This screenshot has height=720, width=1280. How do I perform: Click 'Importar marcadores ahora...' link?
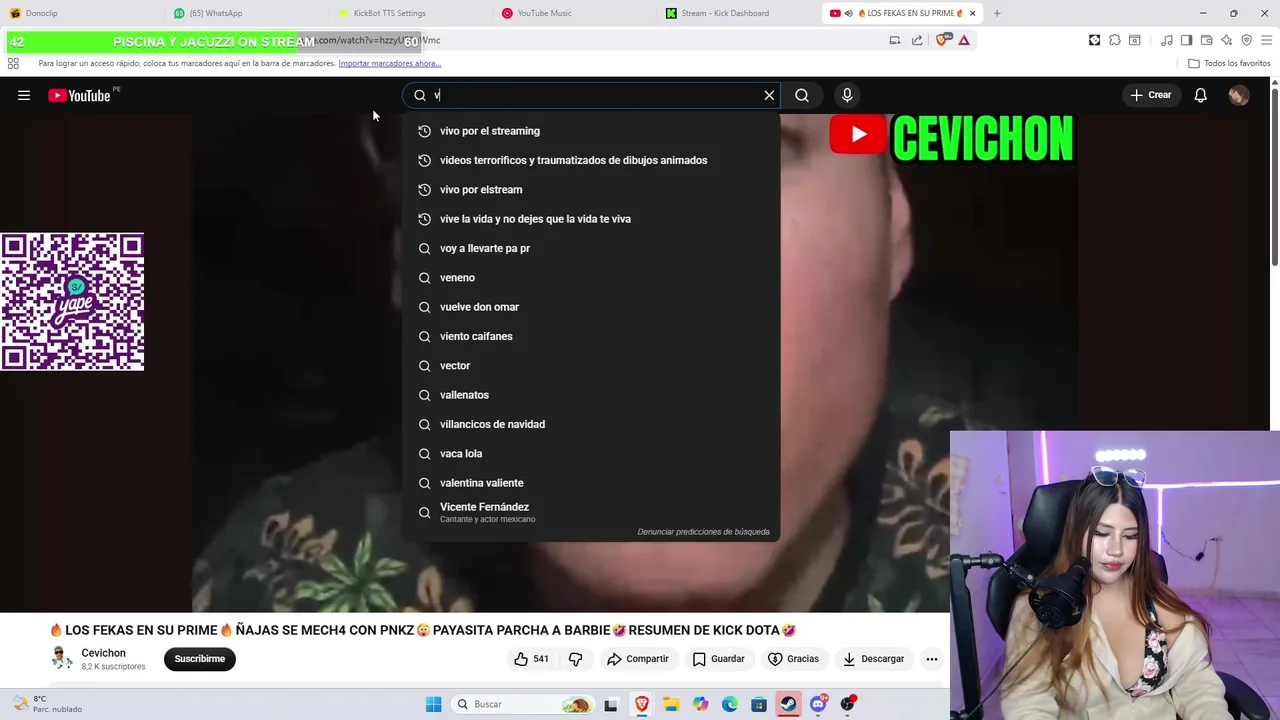pos(390,63)
